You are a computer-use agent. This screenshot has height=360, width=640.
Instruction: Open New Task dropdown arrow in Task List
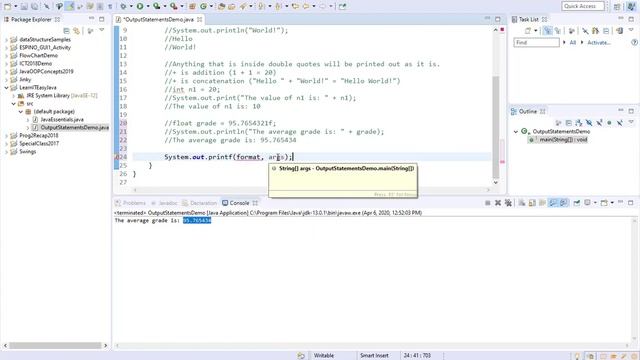pyautogui.click(x=536, y=31)
